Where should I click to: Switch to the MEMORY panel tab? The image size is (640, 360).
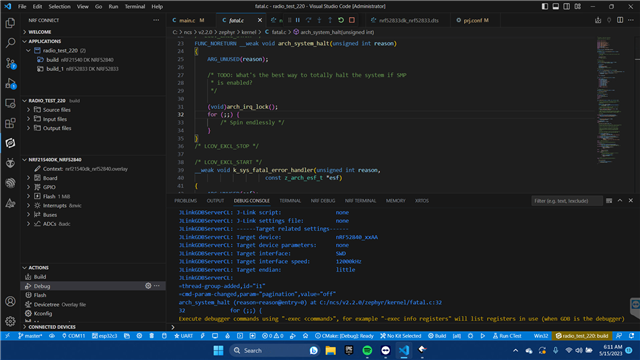(396, 201)
